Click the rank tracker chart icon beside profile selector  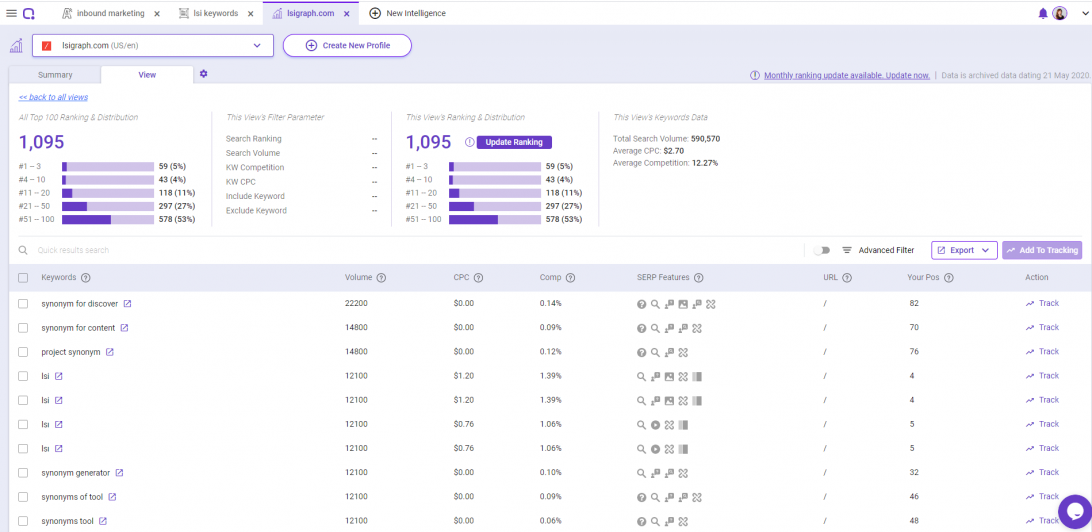coord(15,46)
